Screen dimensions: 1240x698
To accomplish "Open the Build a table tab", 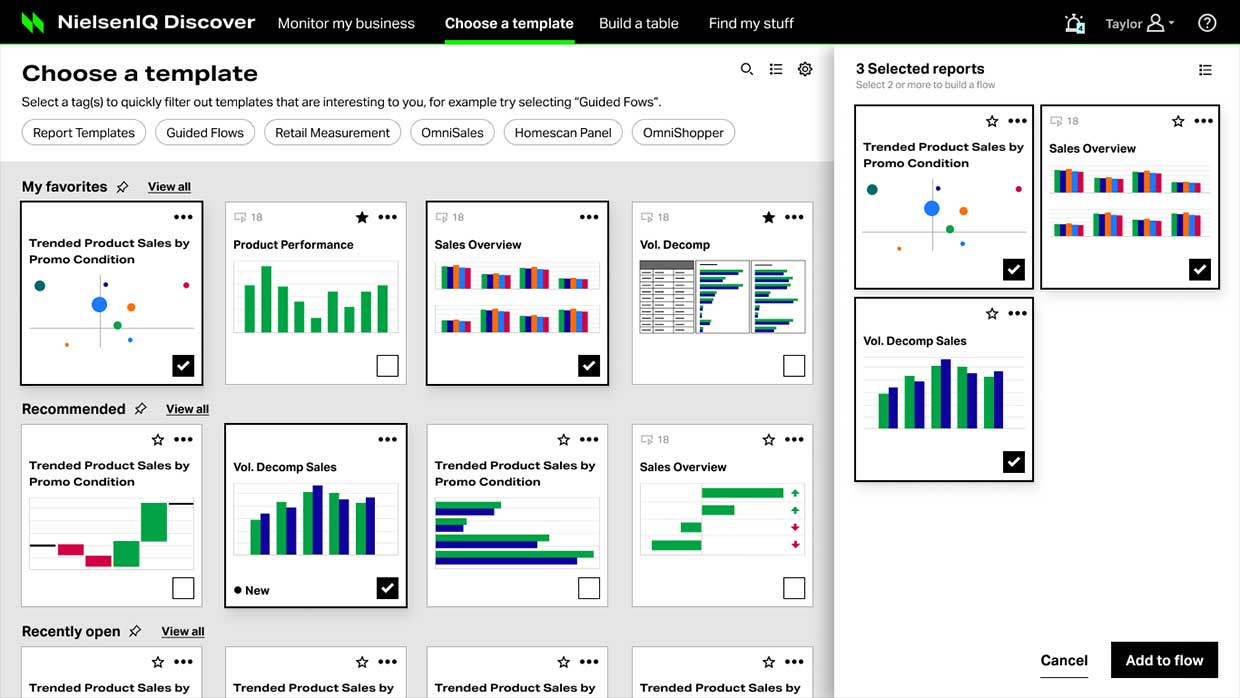I will 639,23.
